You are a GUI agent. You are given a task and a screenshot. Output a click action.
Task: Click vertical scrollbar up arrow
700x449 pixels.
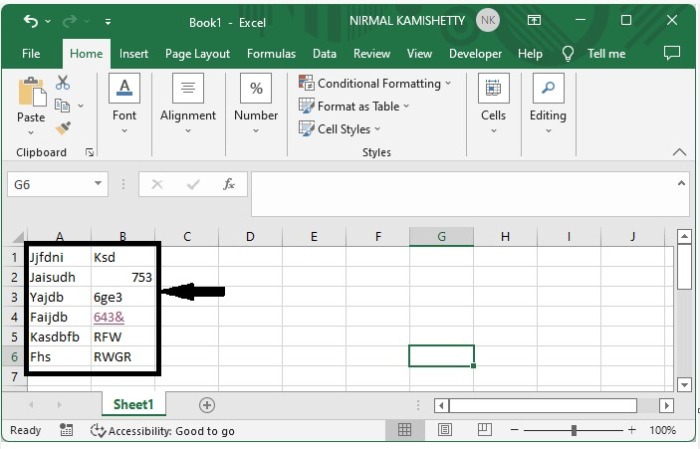(x=684, y=236)
